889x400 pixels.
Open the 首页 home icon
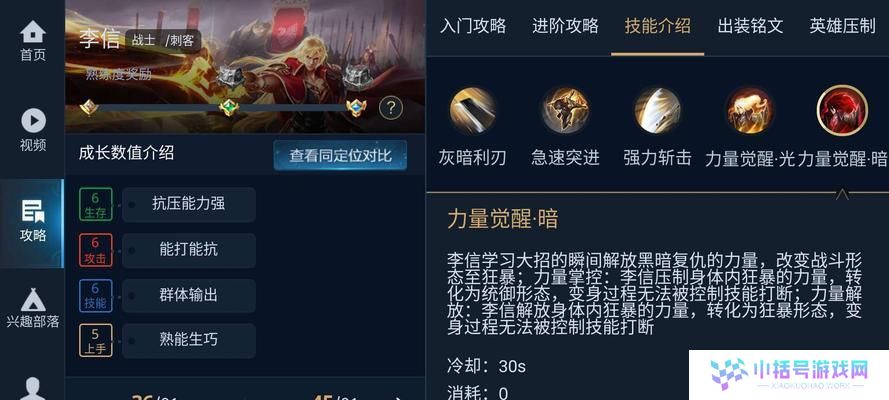pyautogui.click(x=33, y=41)
